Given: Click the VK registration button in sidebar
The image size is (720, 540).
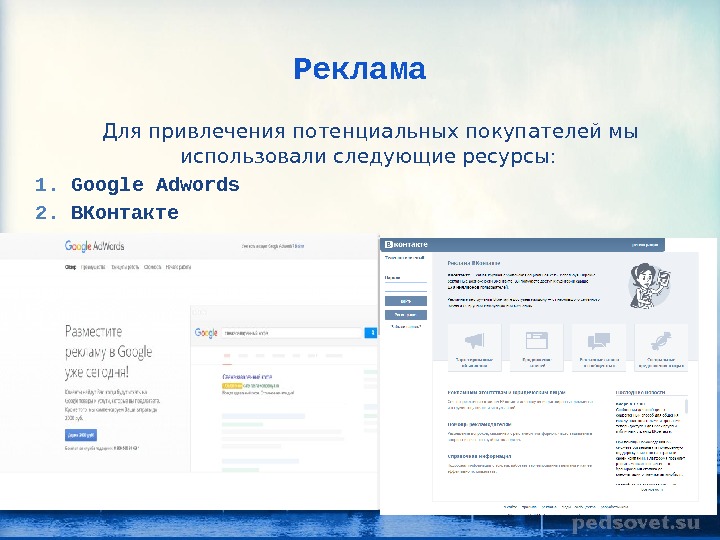Looking at the screenshot, I should tap(406, 315).
